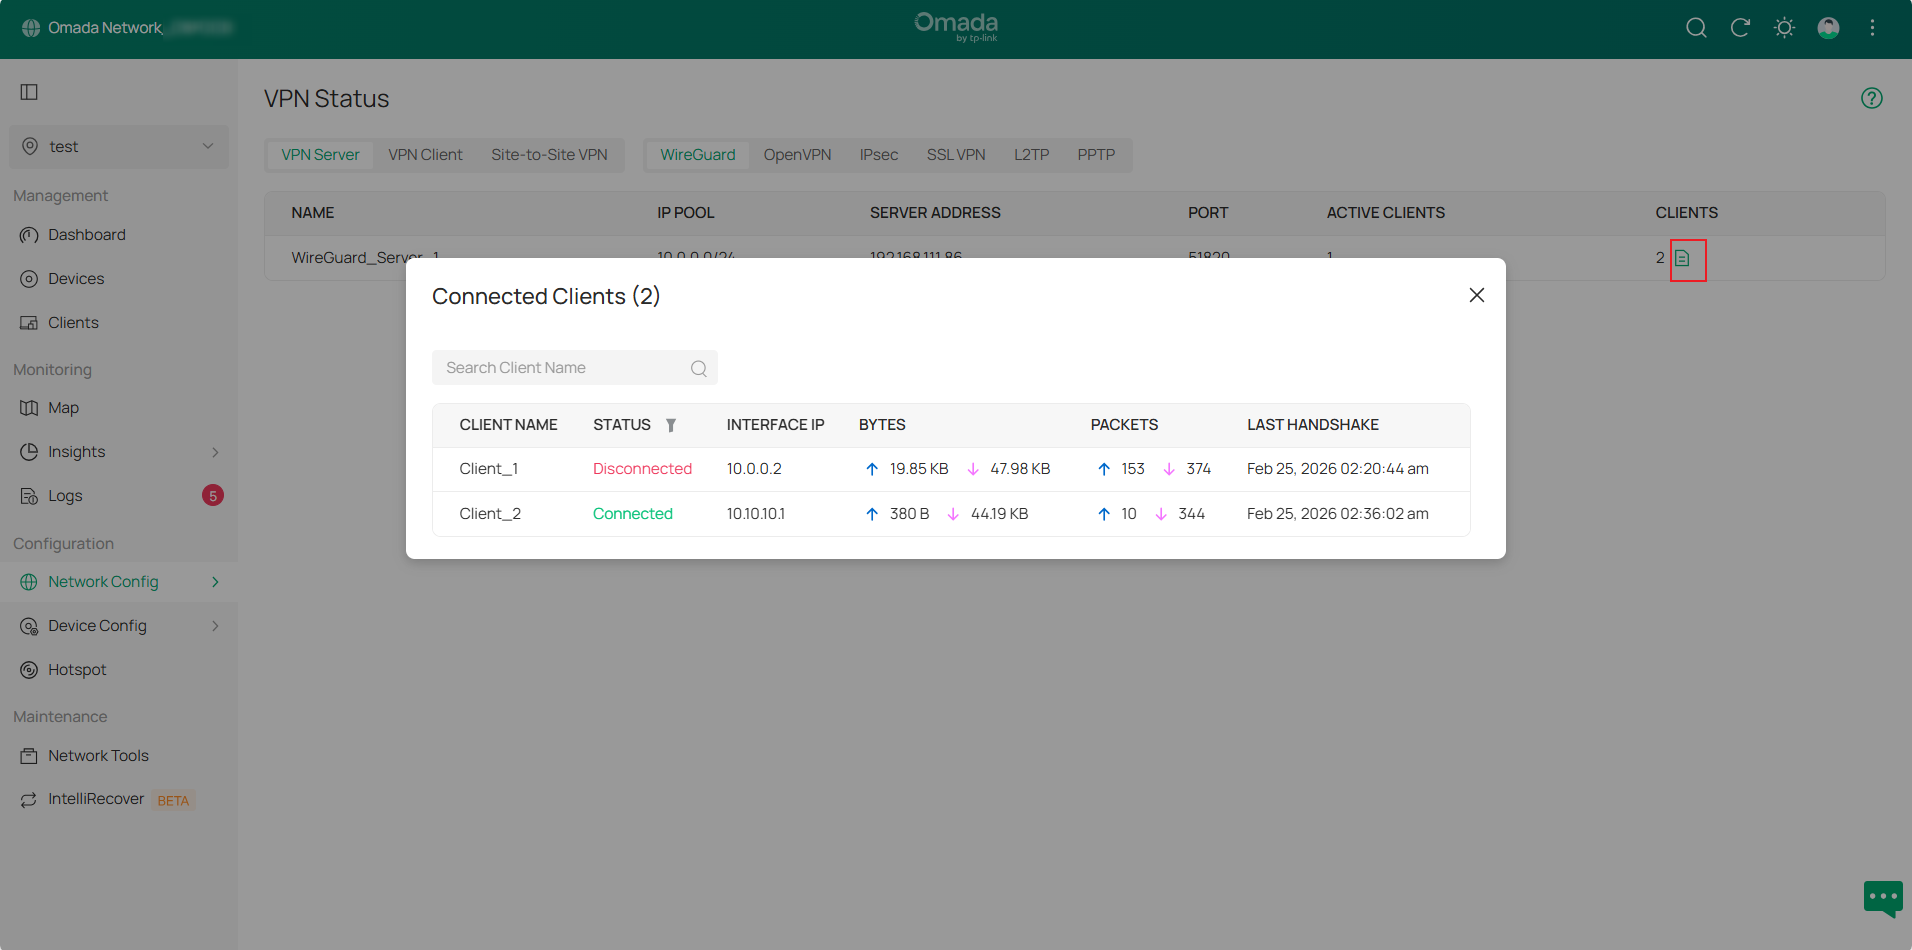The image size is (1912, 950).
Task: Click the client list document icon for WireGuard_Server
Action: [1687, 259]
